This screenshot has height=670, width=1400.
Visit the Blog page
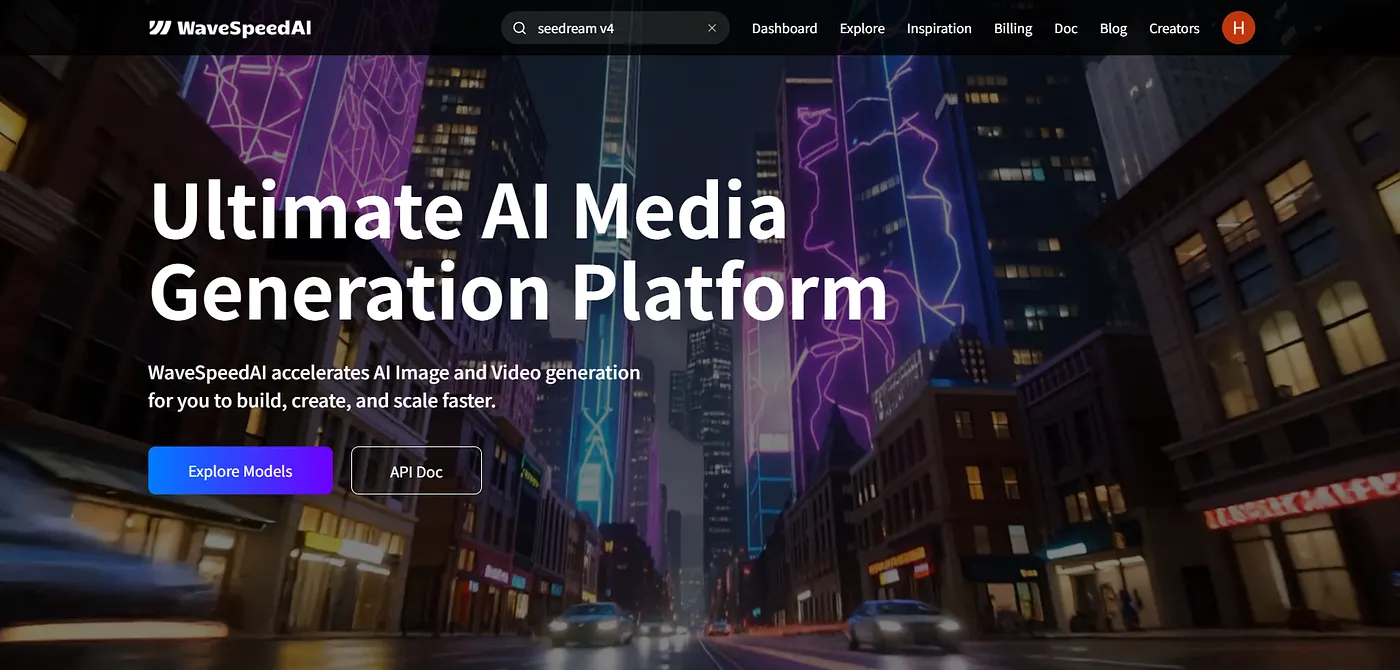(x=1113, y=28)
